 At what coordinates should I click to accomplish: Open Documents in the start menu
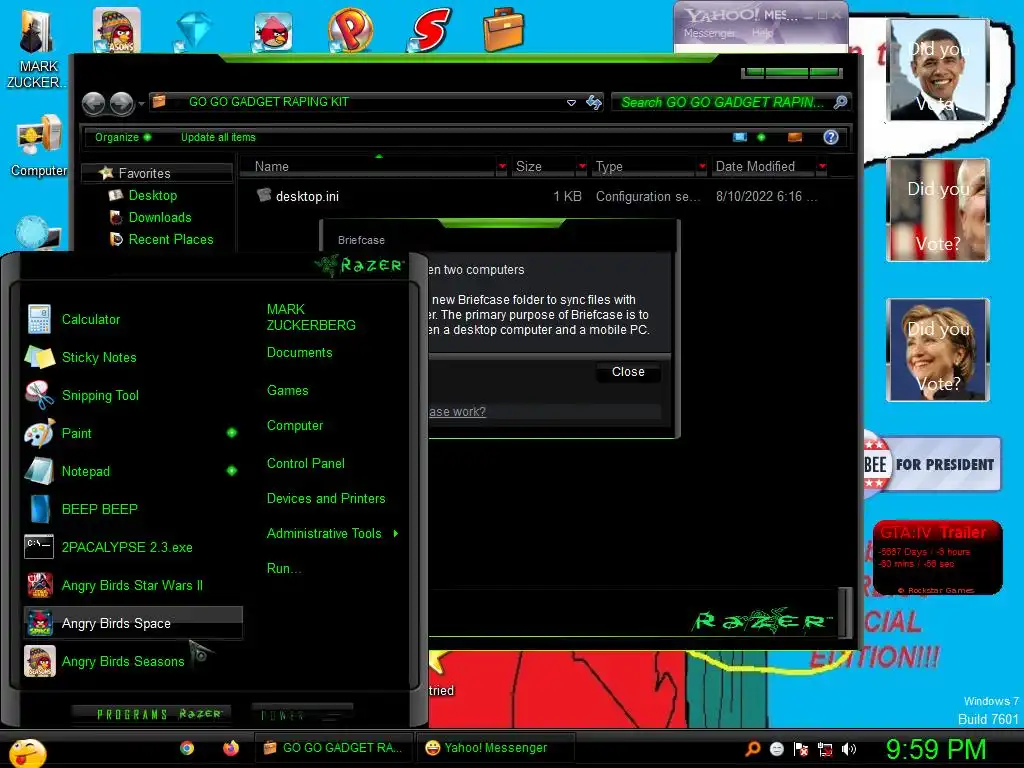click(300, 353)
